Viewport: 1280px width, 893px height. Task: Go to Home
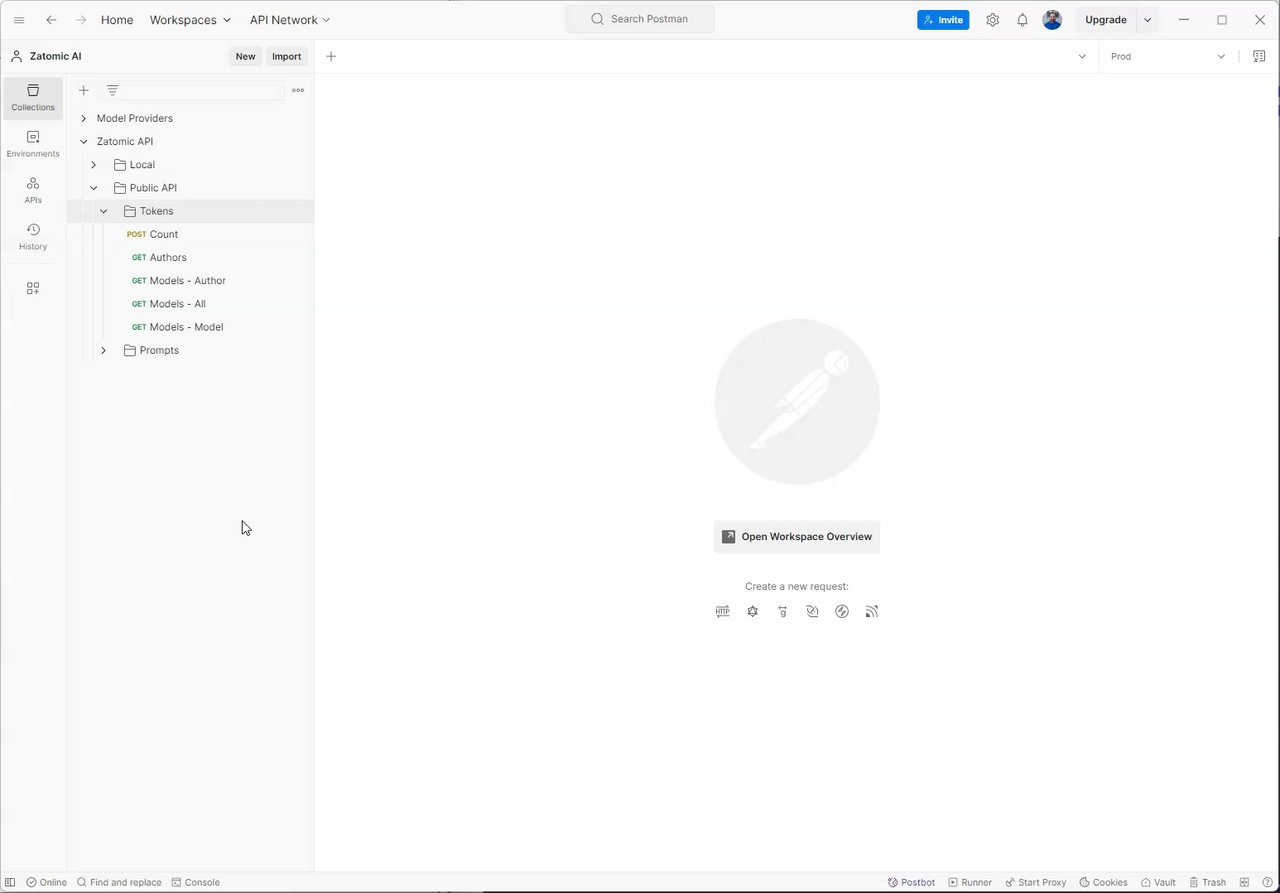pos(117,20)
